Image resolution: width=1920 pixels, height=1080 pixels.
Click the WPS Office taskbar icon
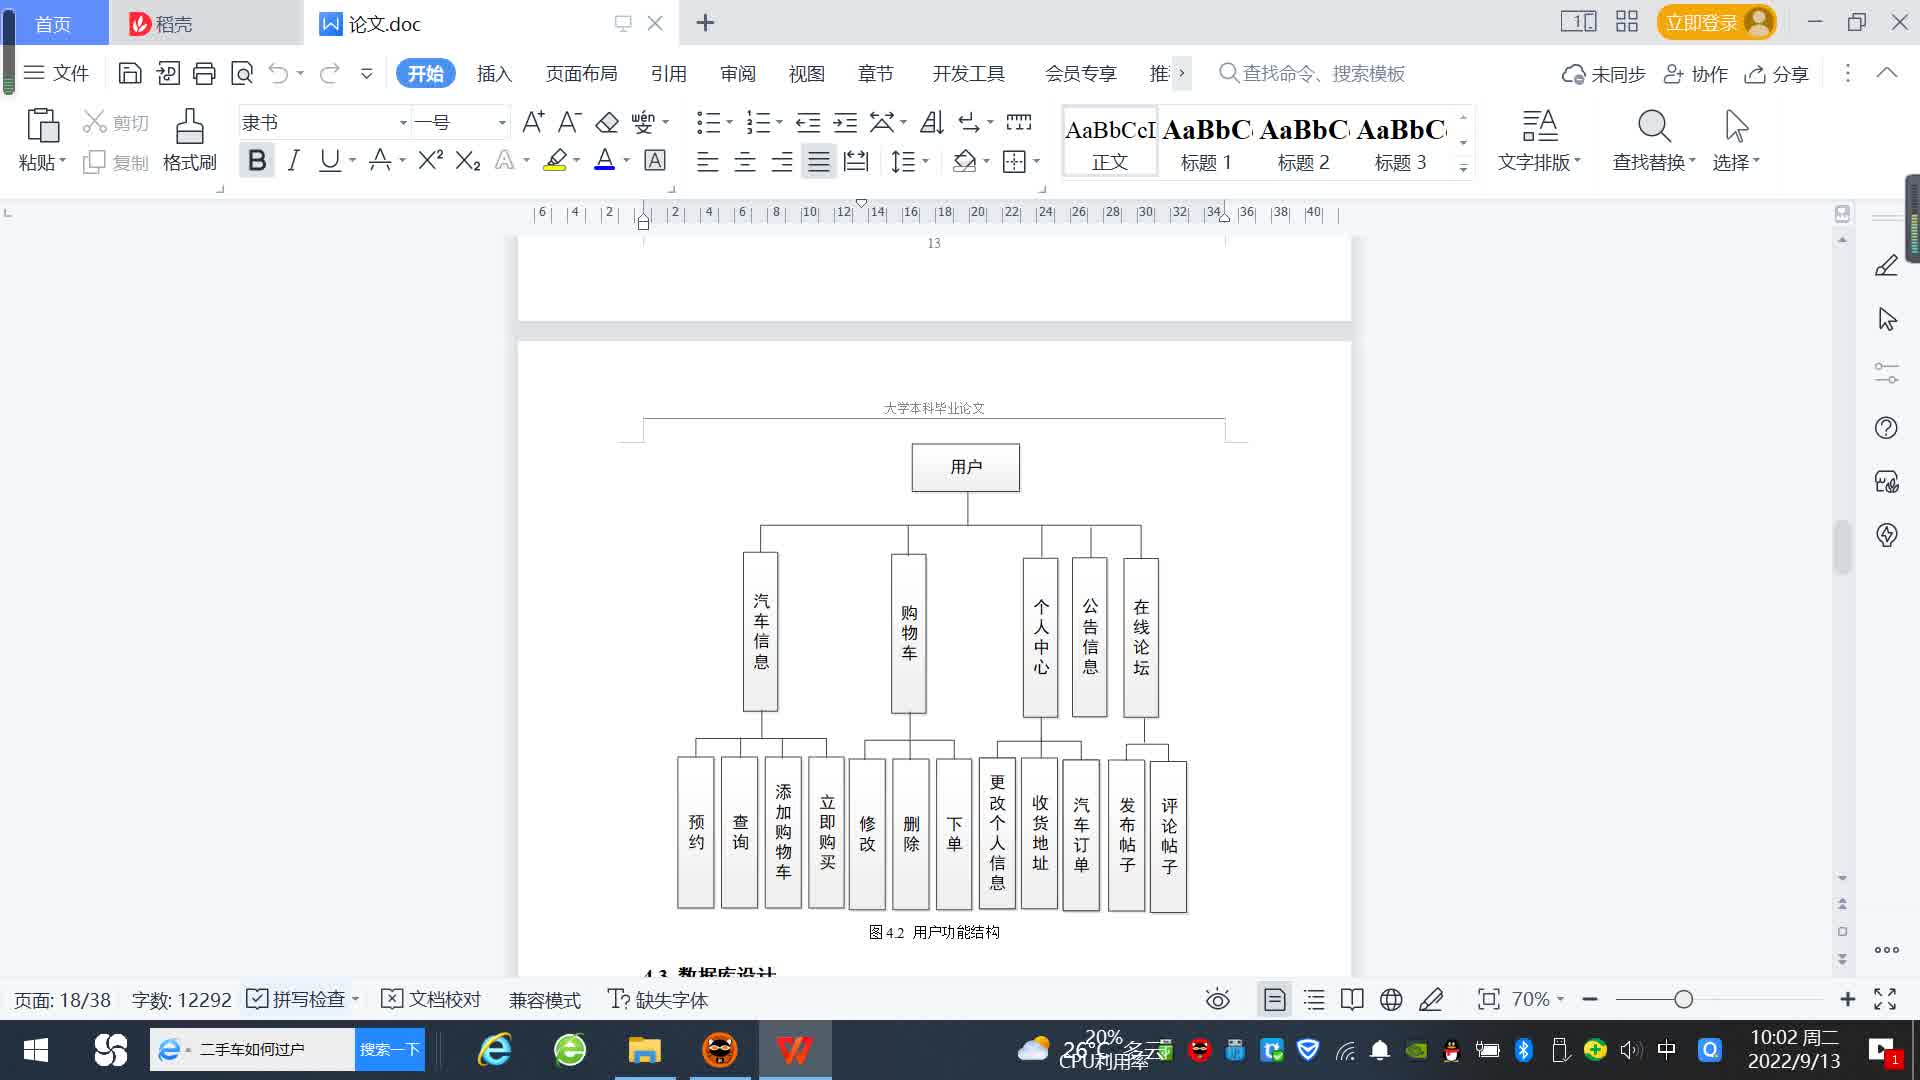tap(794, 1049)
